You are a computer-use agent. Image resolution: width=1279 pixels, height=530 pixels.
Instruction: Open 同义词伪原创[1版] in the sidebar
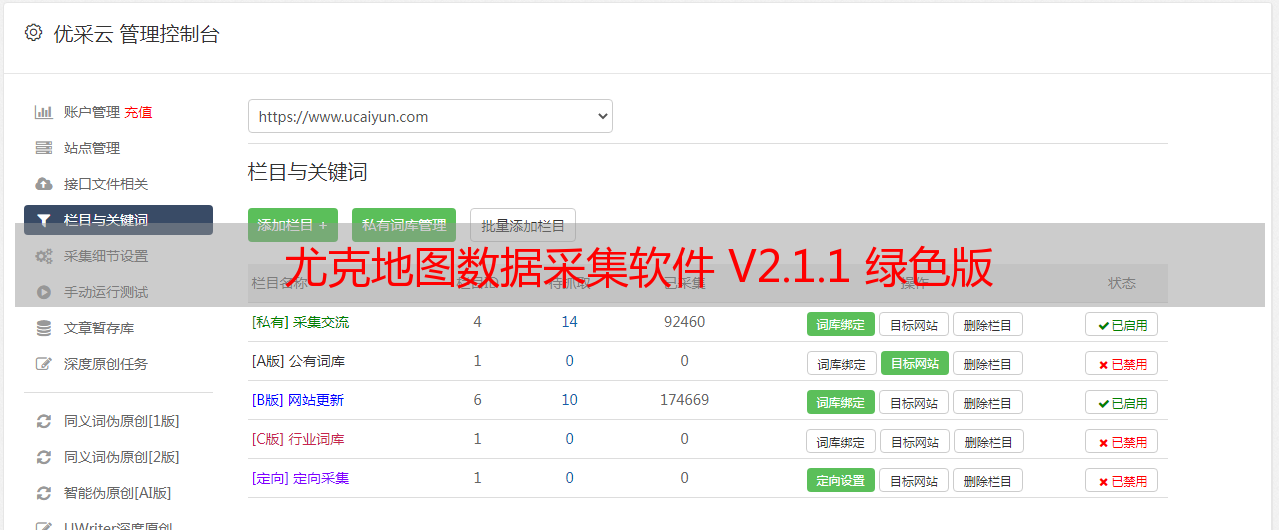tap(122, 421)
